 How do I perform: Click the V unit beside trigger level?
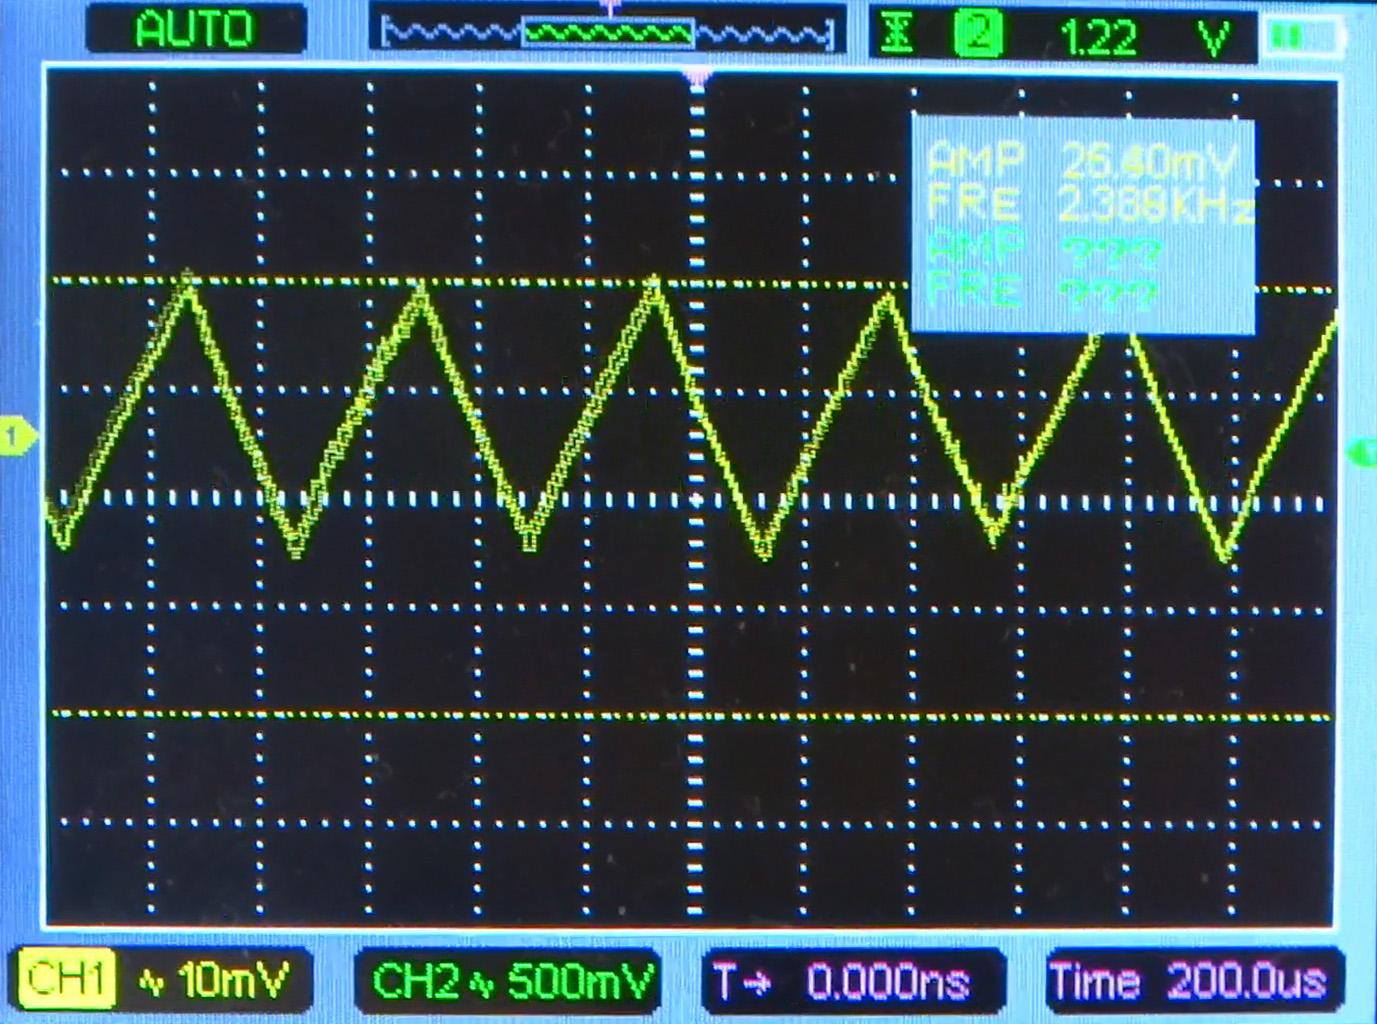[x=1214, y=38]
